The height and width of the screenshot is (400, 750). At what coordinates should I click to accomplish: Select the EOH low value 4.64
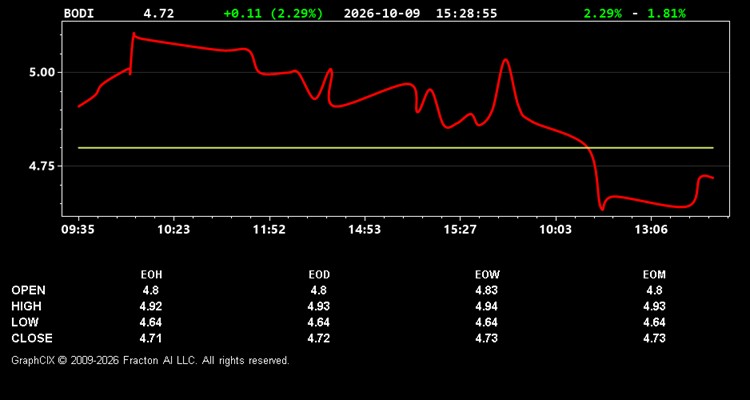(x=151, y=322)
